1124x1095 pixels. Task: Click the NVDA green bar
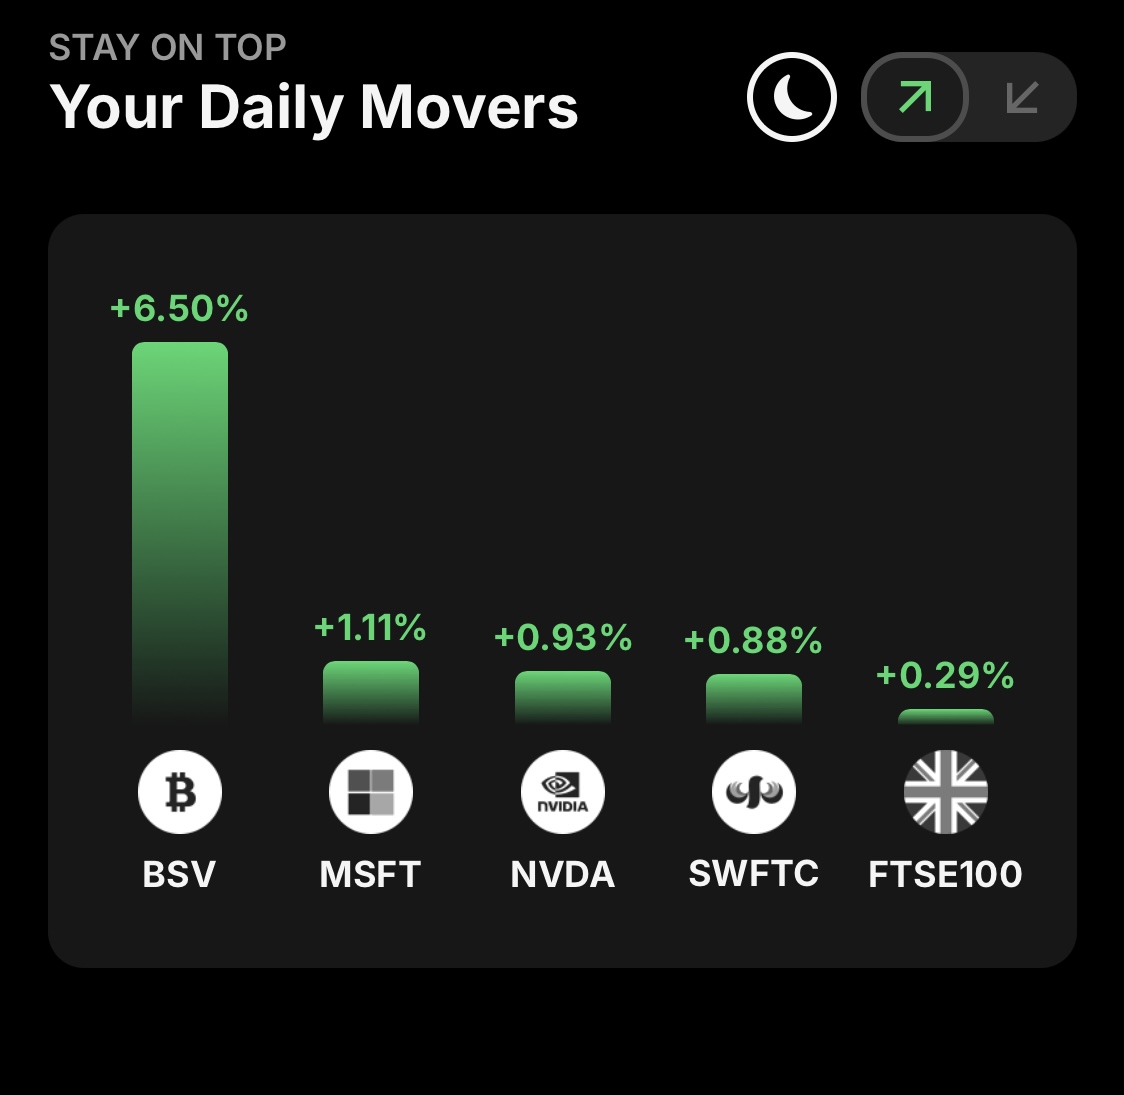coord(563,697)
